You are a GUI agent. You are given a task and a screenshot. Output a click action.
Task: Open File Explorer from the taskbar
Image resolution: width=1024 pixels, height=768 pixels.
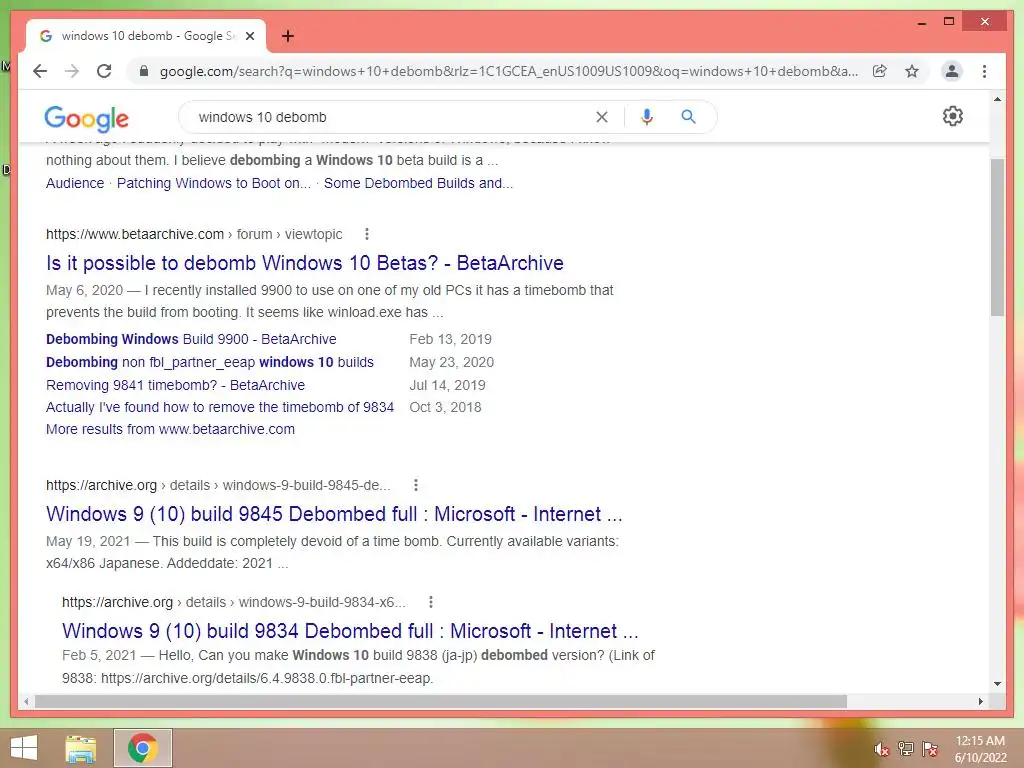pyautogui.click(x=80, y=749)
